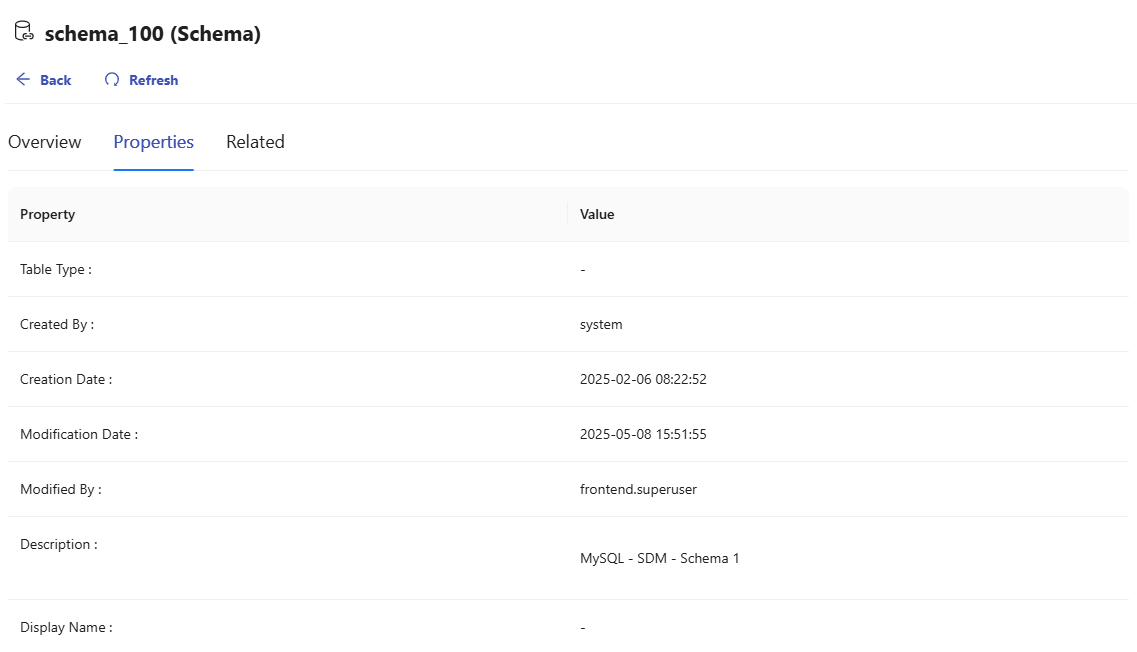Open the Related tab

(x=255, y=142)
